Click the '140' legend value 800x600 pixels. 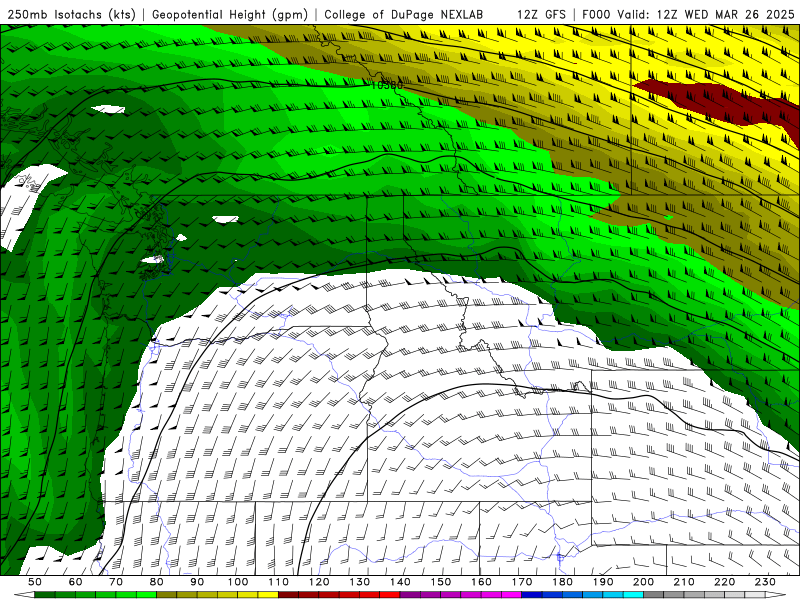[400, 582]
